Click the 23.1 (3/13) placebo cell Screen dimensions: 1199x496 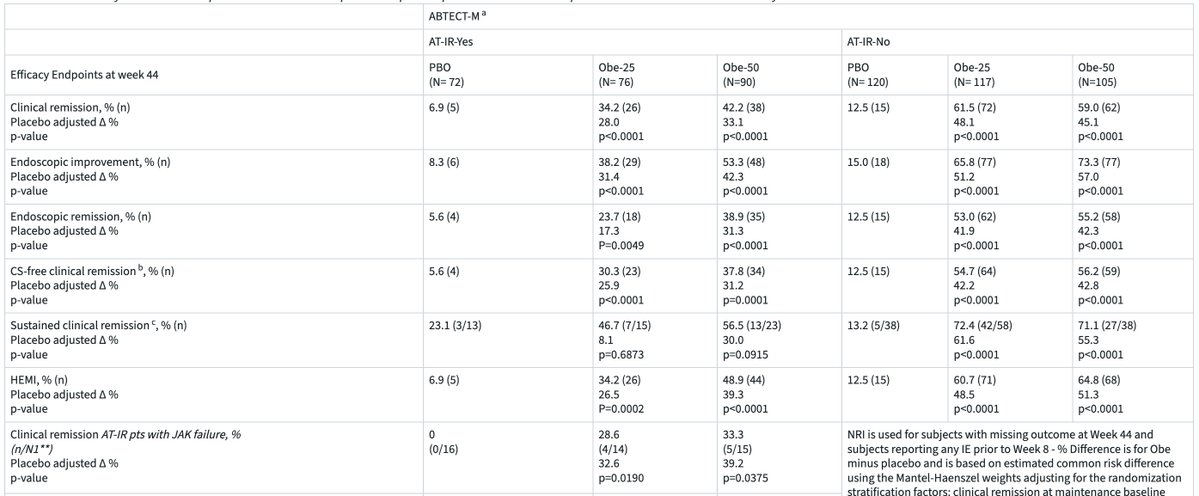pyautogui.click(x=455, y=326)
